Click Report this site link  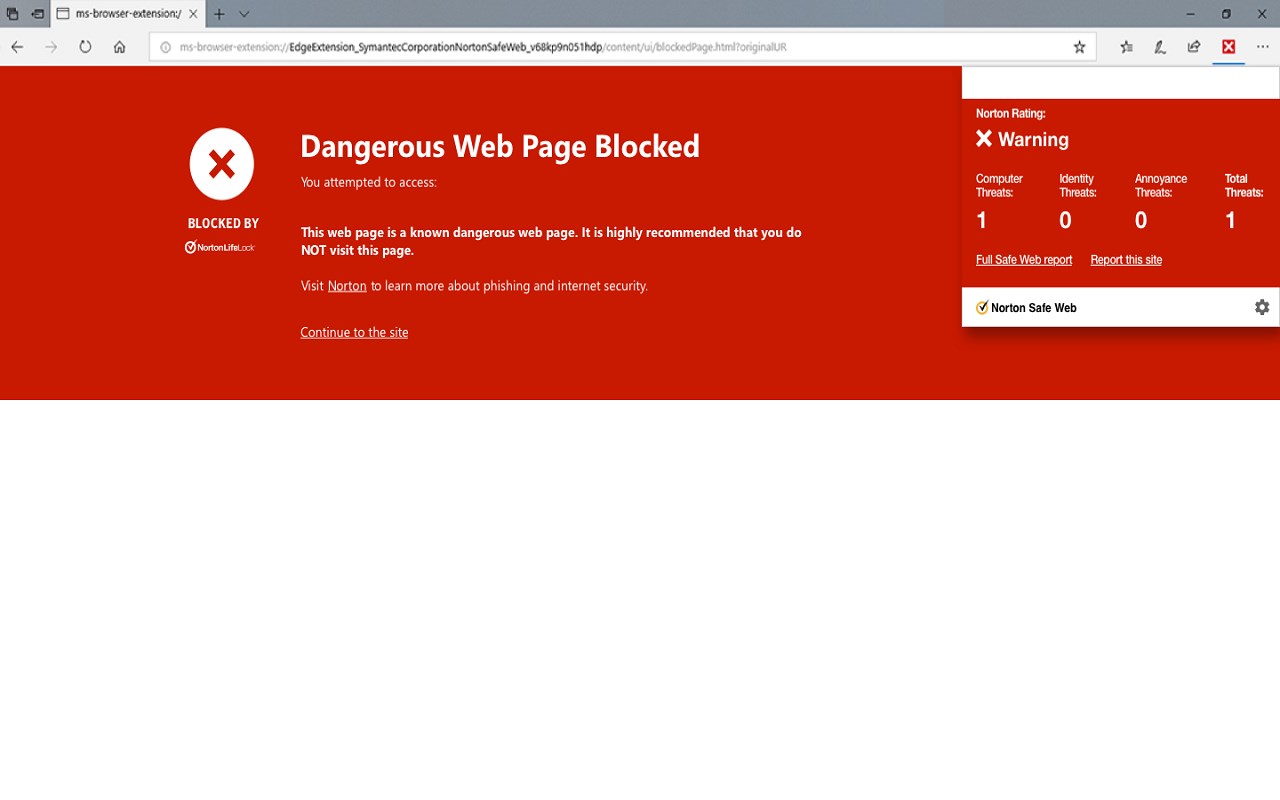click(1126, 260)
